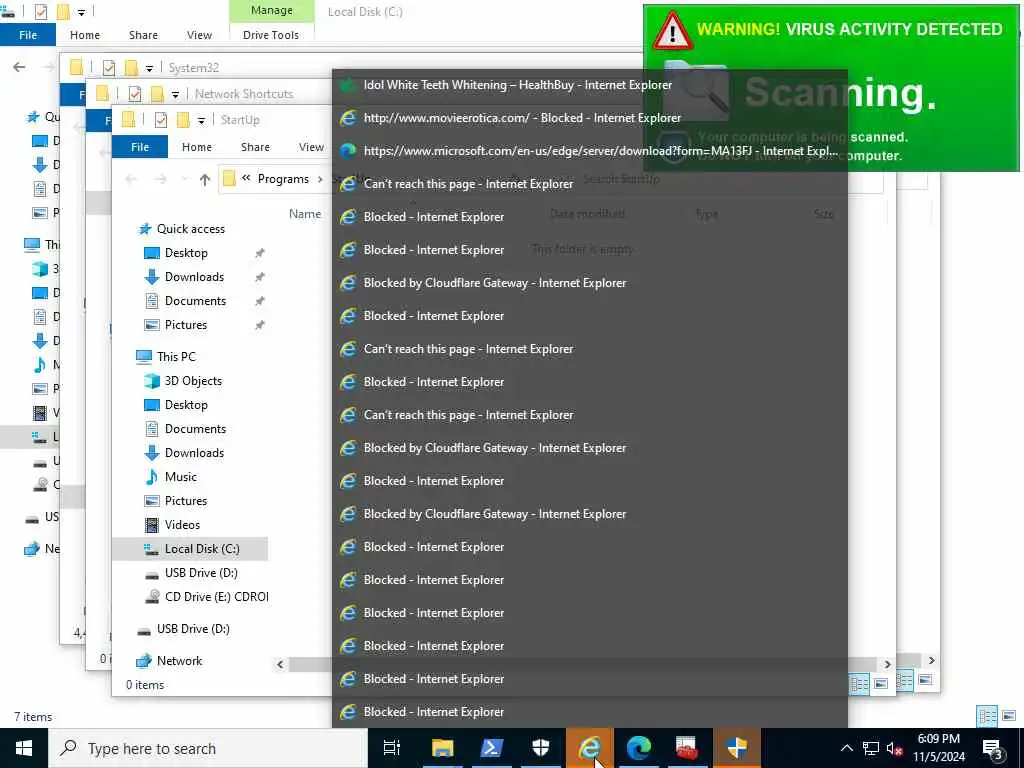Show hidden system tray icons
The height and width of the screenshot is (768, 1024).
(846, 748)
